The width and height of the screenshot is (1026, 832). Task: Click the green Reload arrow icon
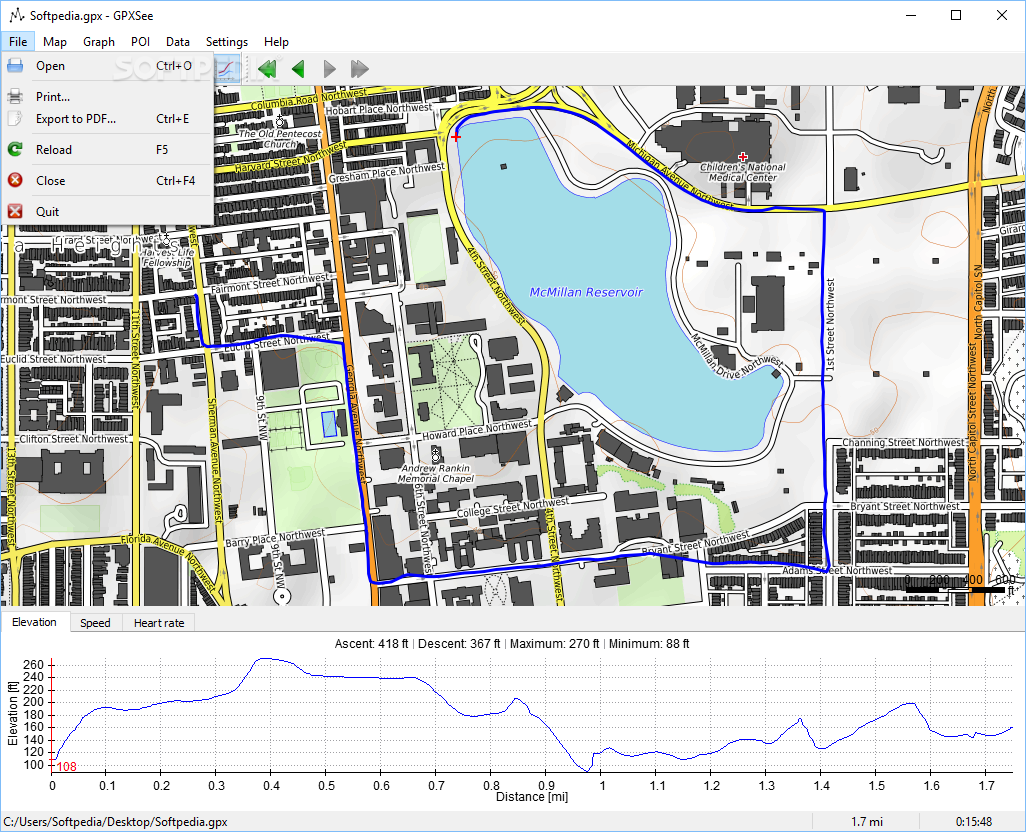(15, 149)
